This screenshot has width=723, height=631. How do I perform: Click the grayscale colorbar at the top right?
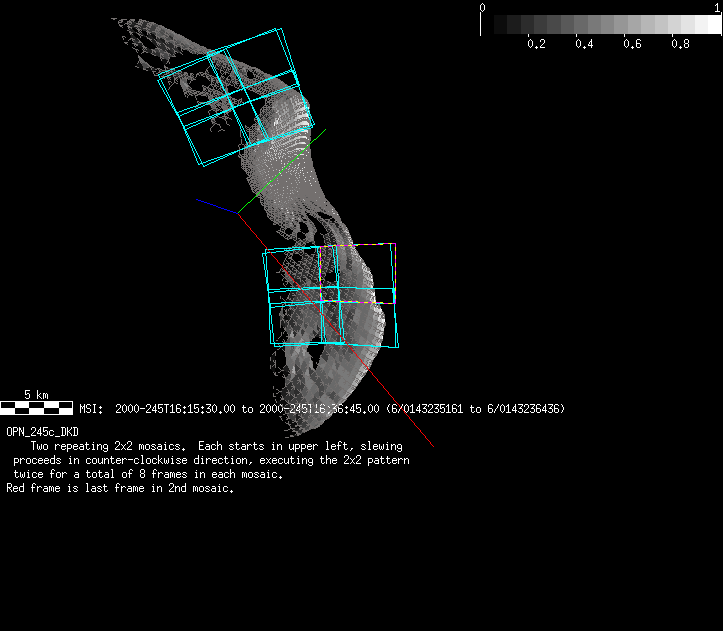601,24
